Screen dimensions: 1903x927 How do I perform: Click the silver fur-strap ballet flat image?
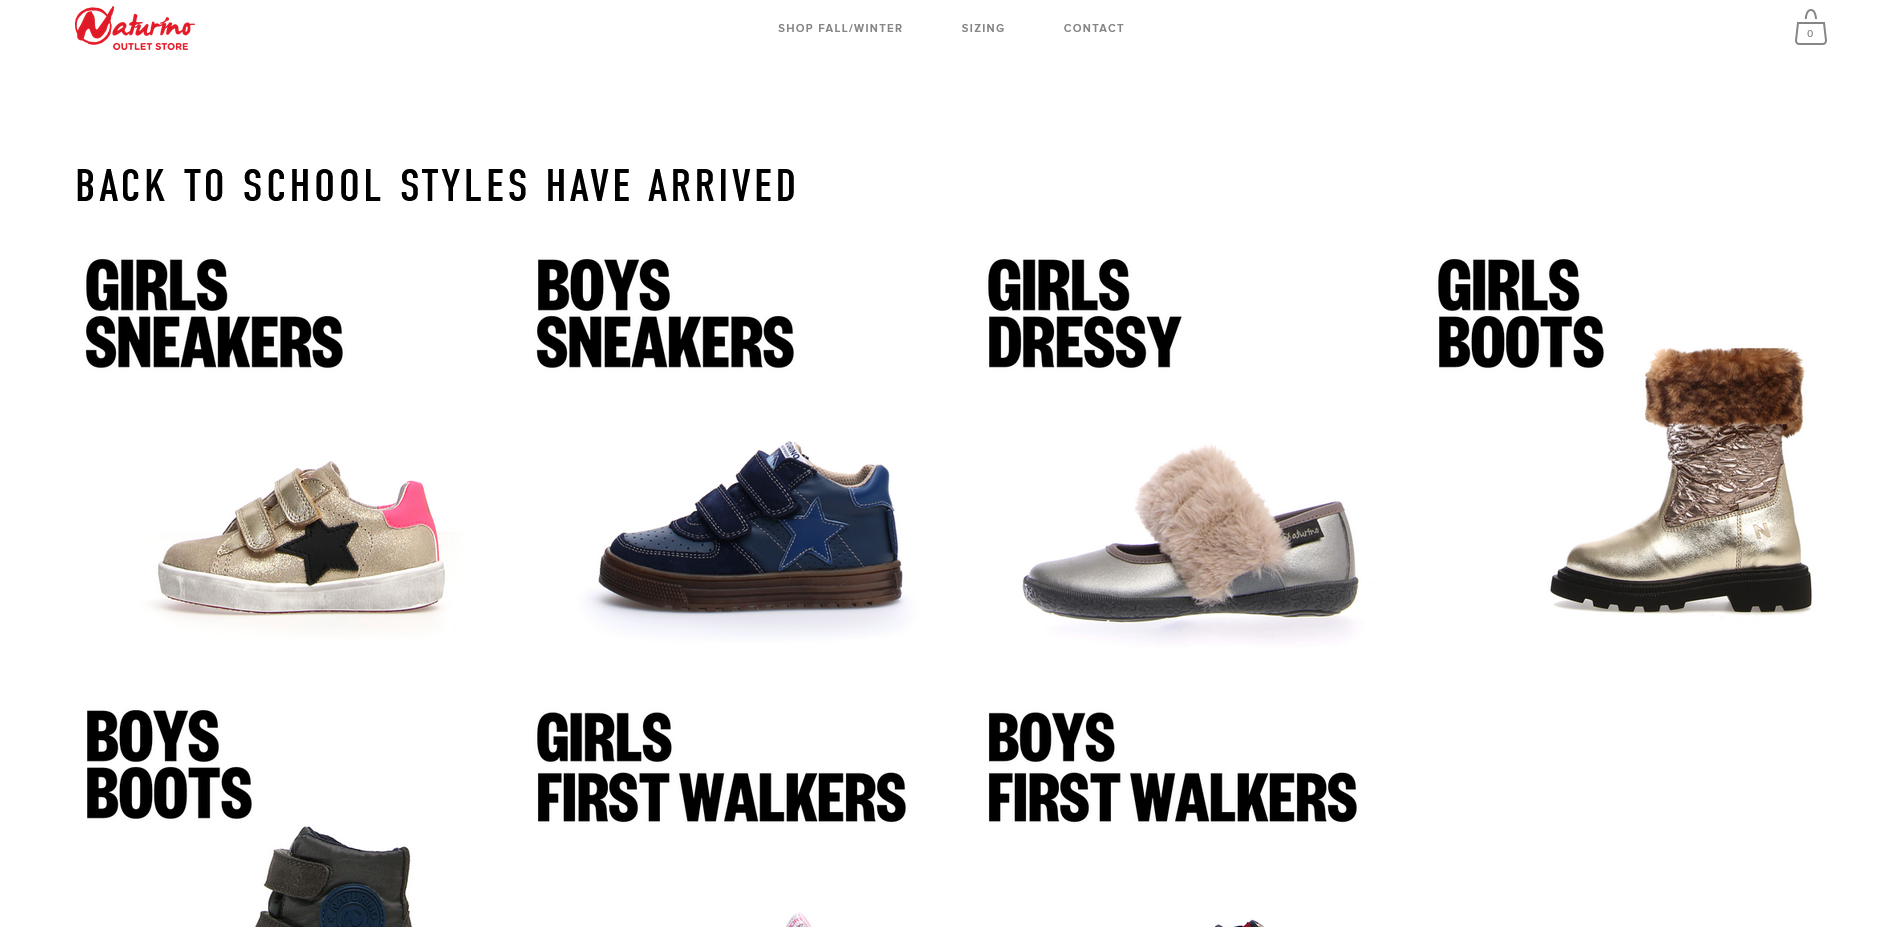pyautogui.click(x=1190, y=533)
